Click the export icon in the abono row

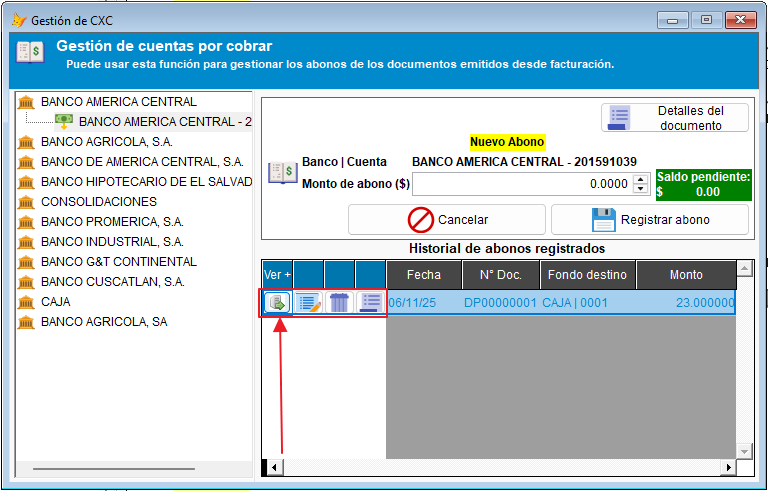click(x=277, y=303)
